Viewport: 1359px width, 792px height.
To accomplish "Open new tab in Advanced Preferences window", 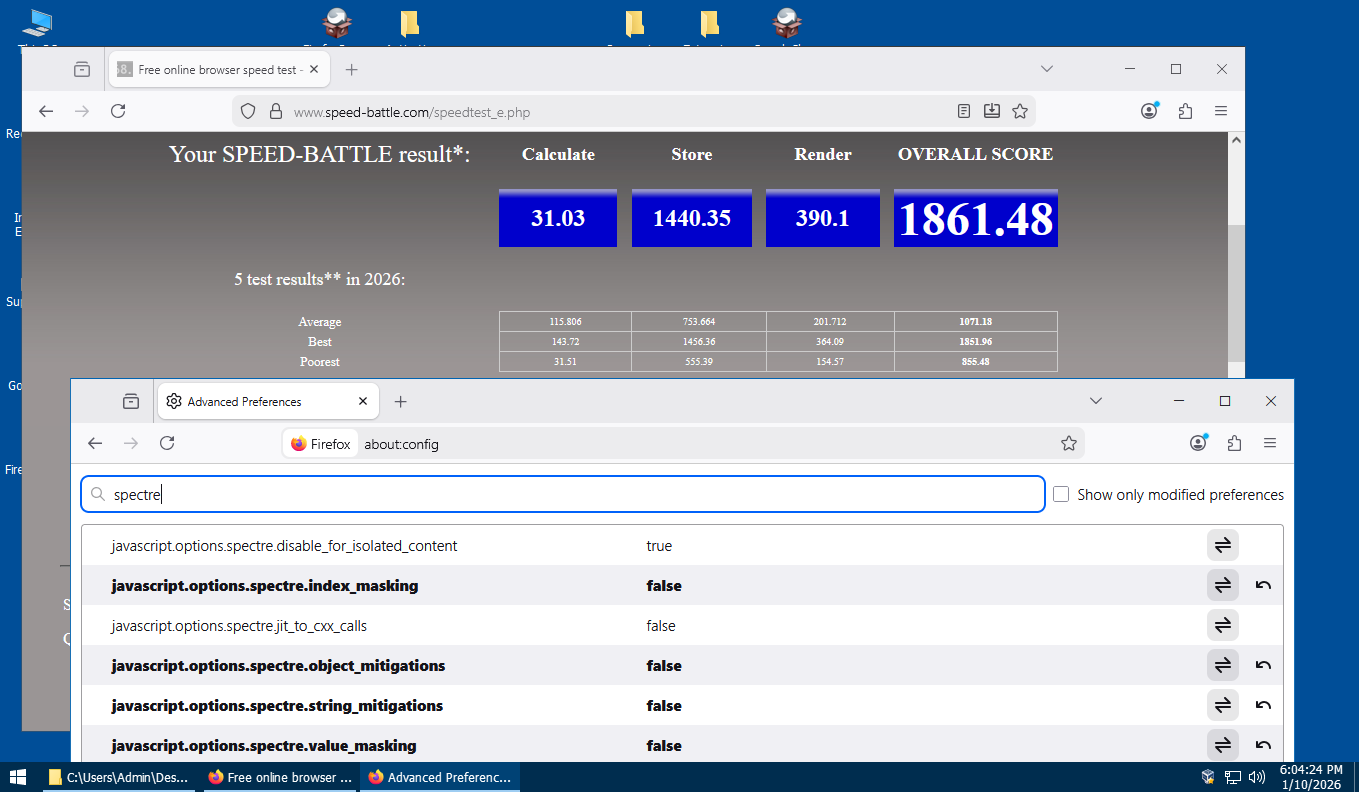I will pyautogui.click(x=401, y=401).
